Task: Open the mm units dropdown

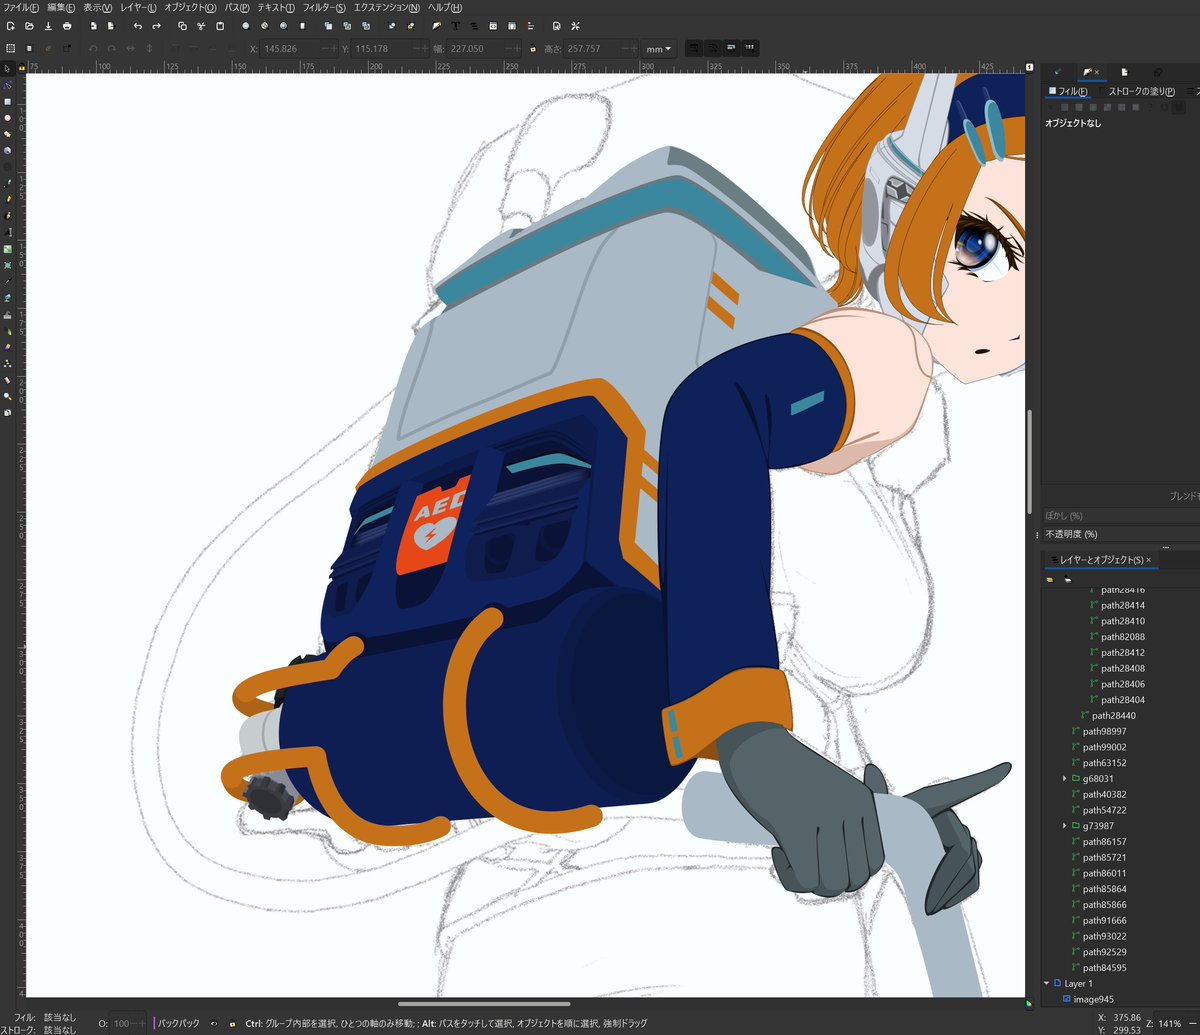Action: tap(659, 48)
